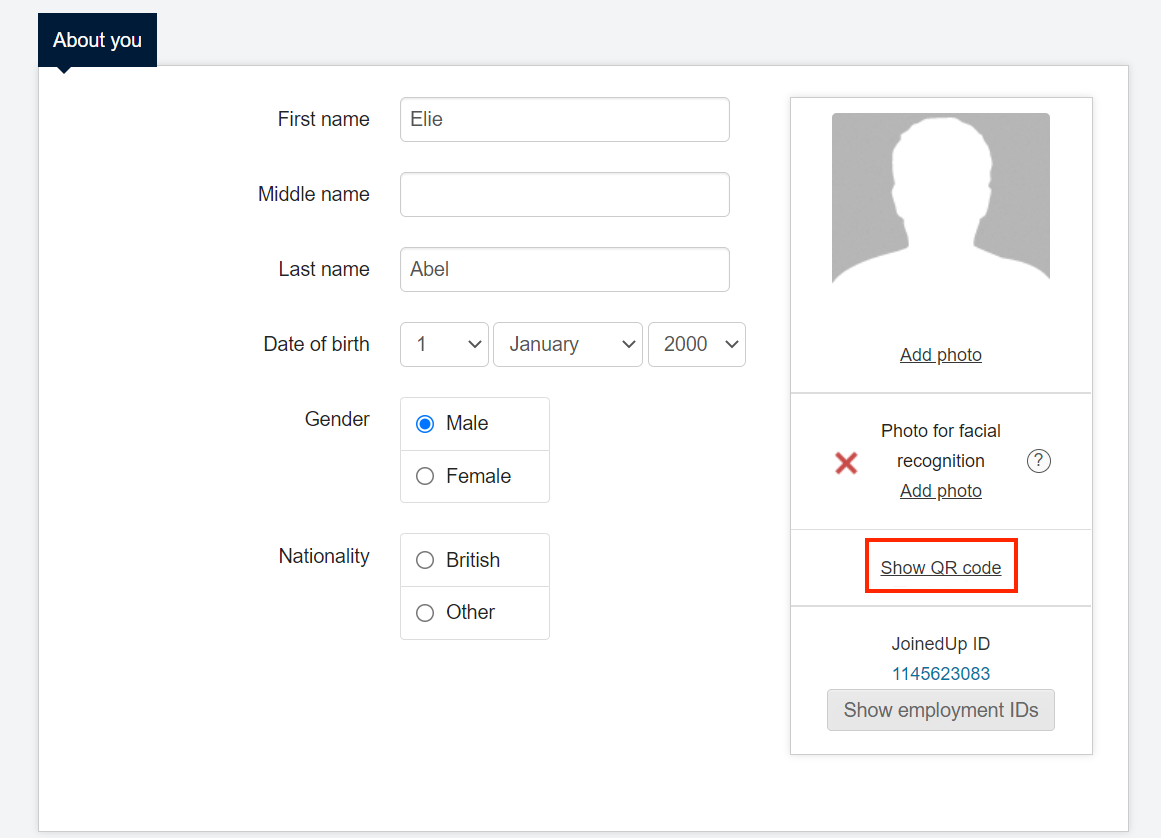
Task: Select the Male gender option
Action: (426, 424)
